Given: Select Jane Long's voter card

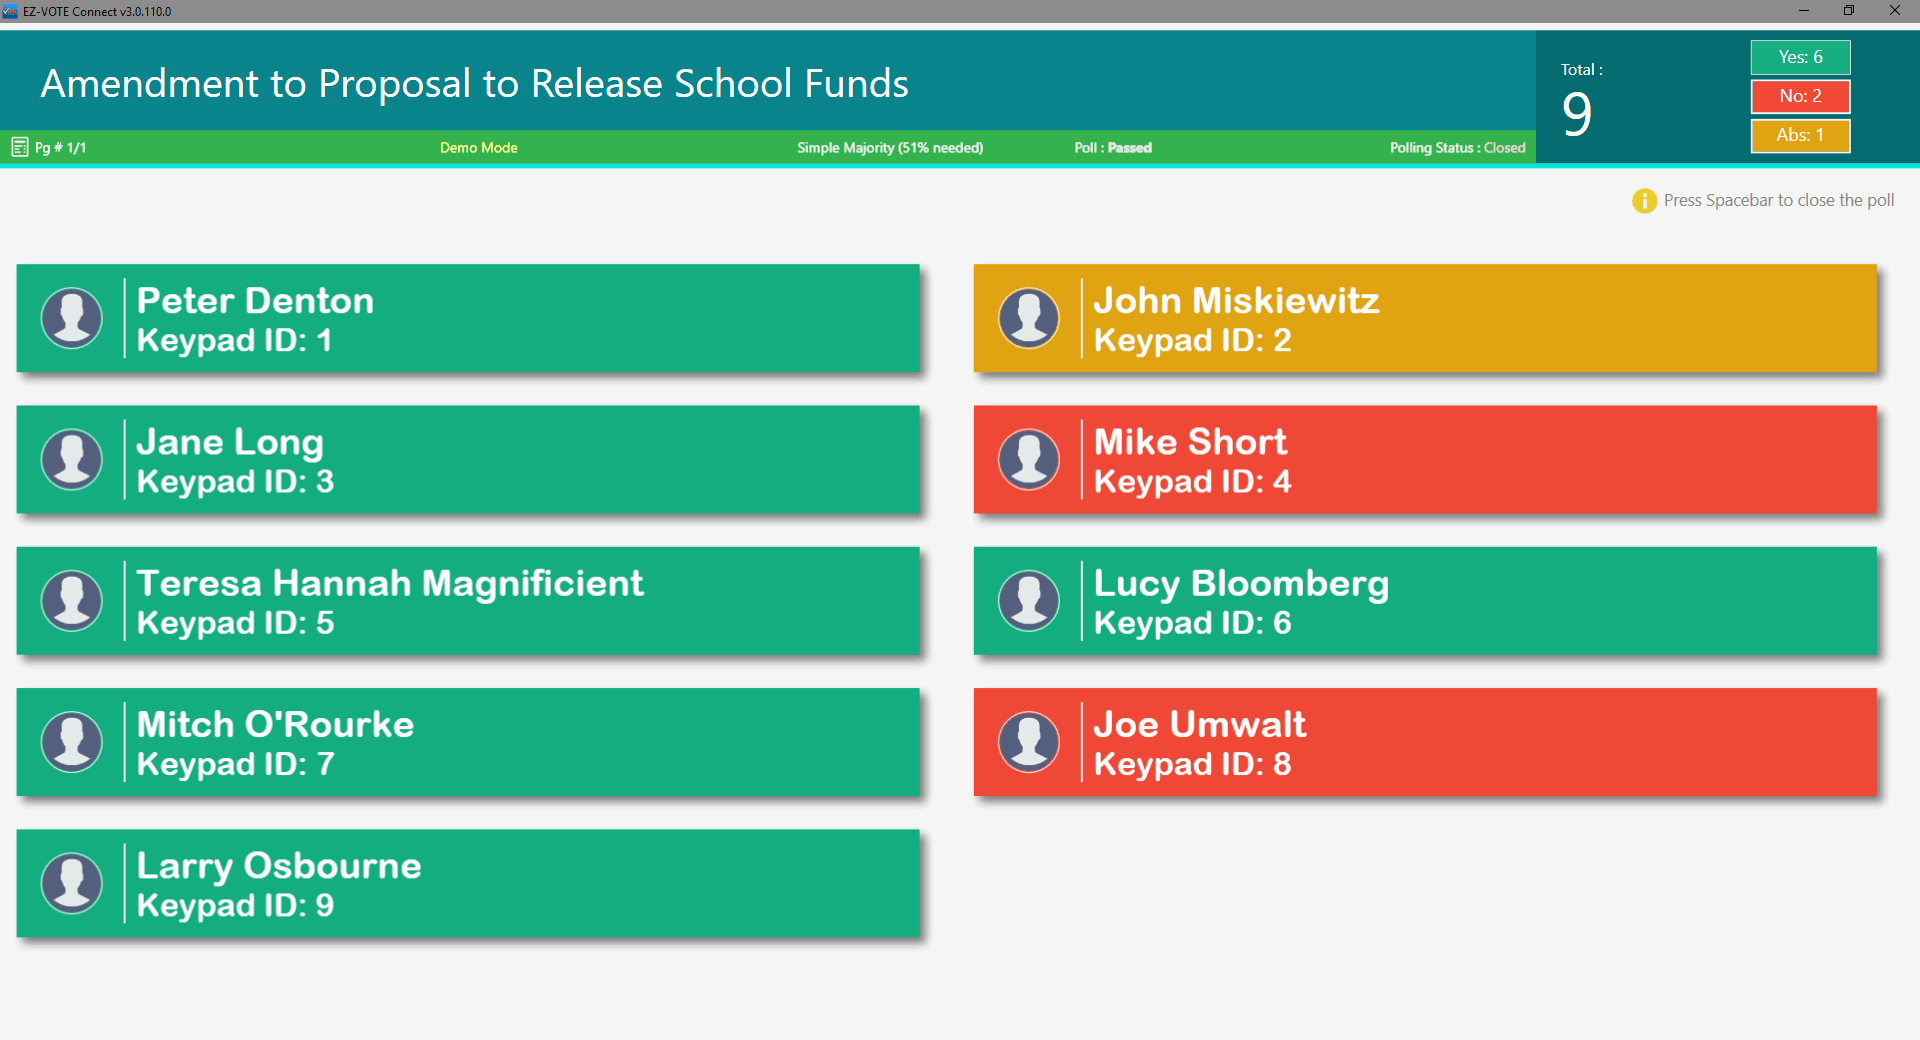Looking at the screenshot, I should [x=468, y=459].
